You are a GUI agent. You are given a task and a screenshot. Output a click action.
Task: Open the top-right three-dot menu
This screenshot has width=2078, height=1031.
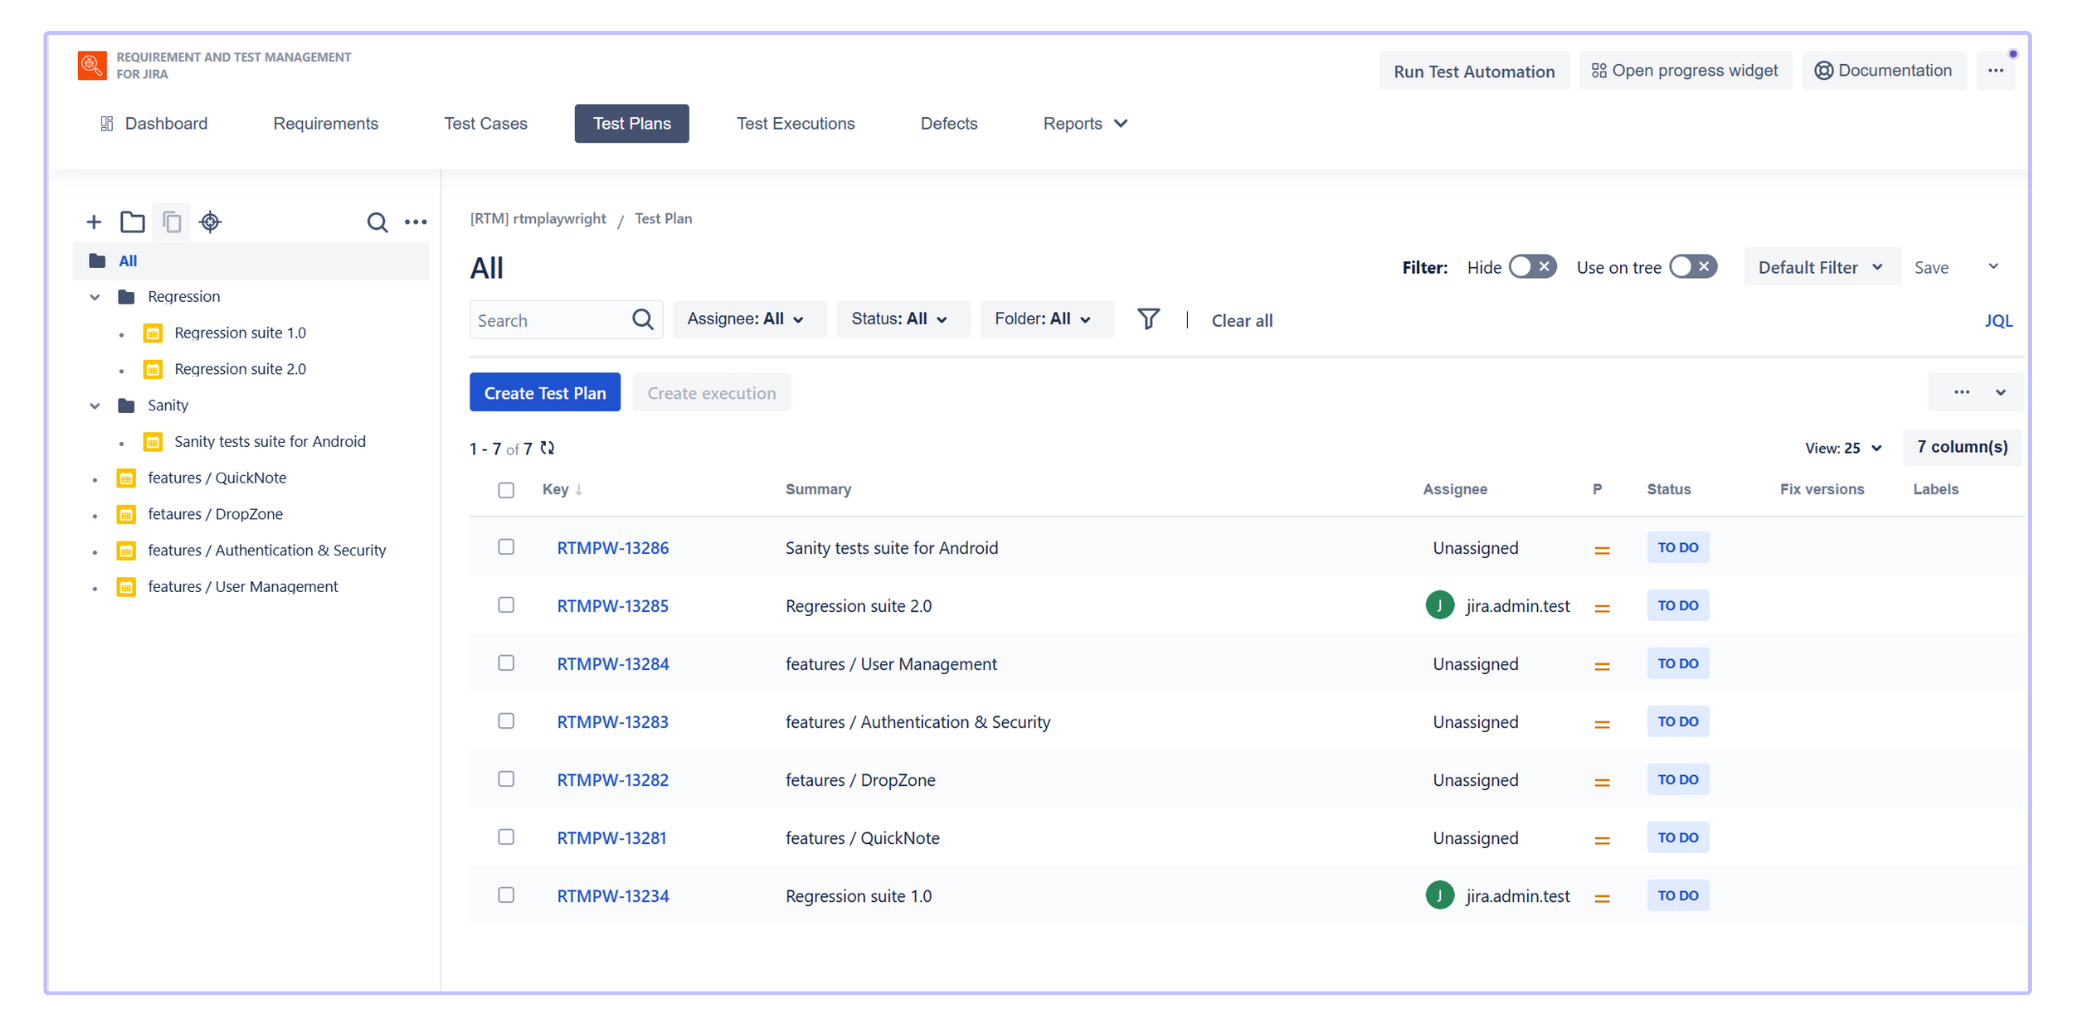(1996, 70)
